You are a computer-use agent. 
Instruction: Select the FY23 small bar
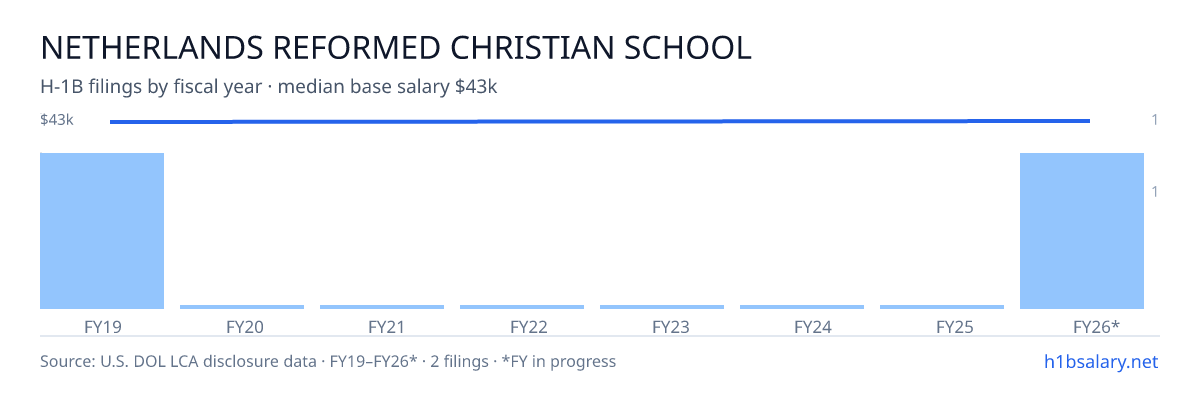662,307
